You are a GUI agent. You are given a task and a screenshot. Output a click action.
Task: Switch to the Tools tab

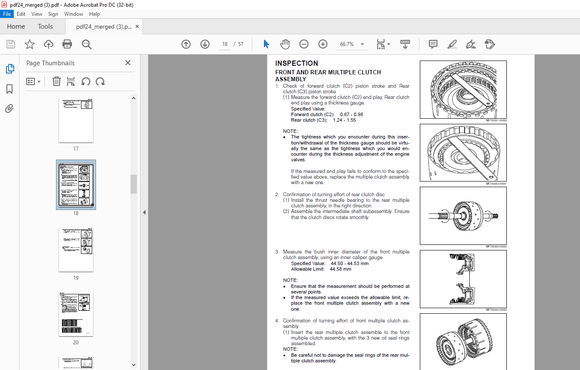(45, 27)
